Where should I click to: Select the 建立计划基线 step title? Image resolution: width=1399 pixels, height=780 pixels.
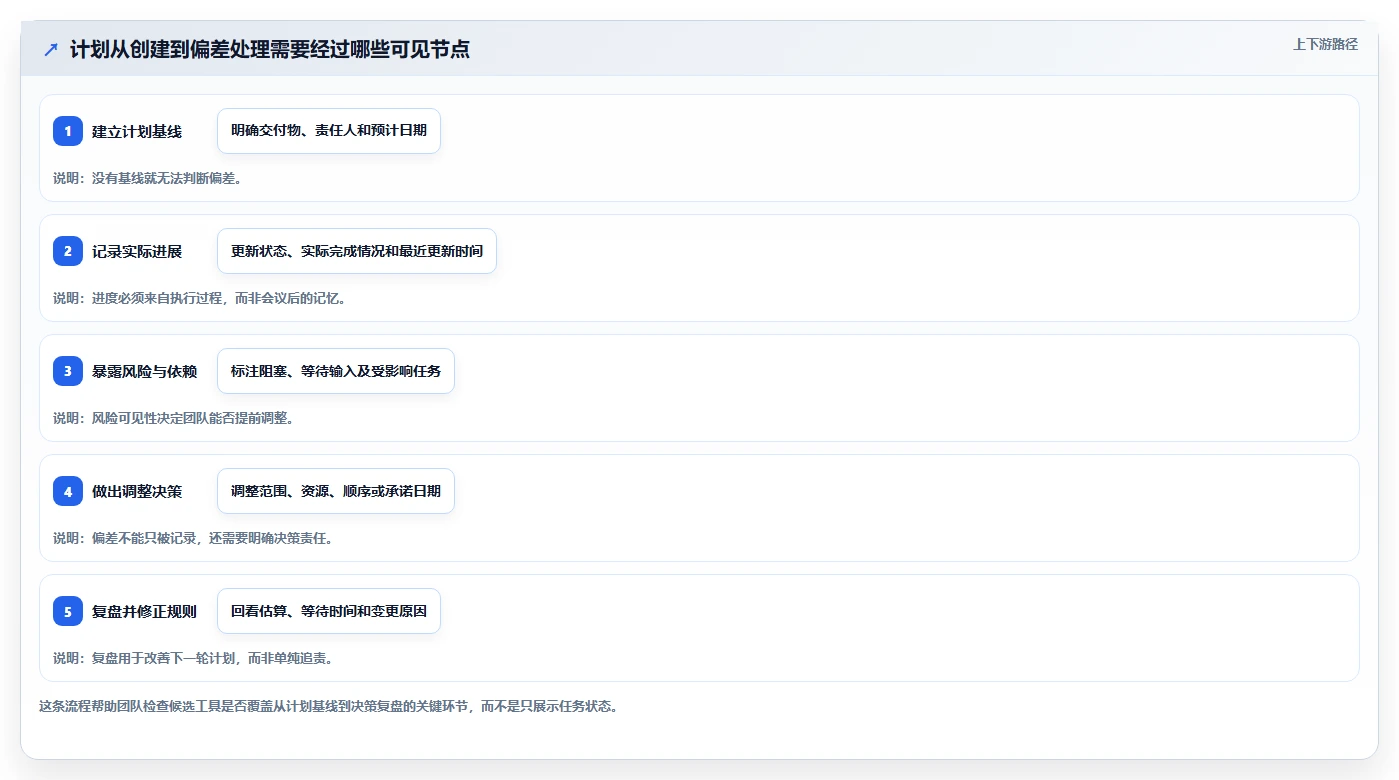pyautogui.click(x=137, y=131)
